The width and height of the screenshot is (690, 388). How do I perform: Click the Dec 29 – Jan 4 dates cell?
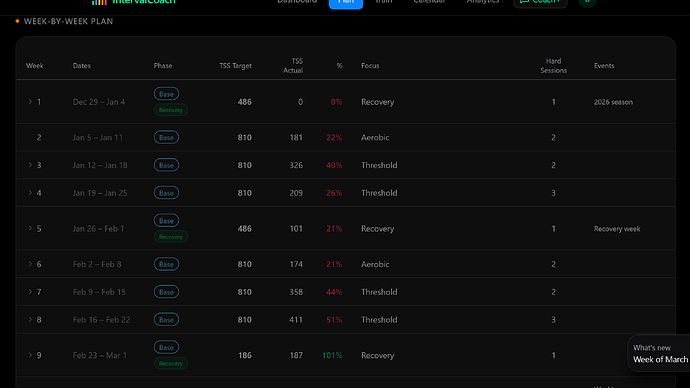[99, 102]
